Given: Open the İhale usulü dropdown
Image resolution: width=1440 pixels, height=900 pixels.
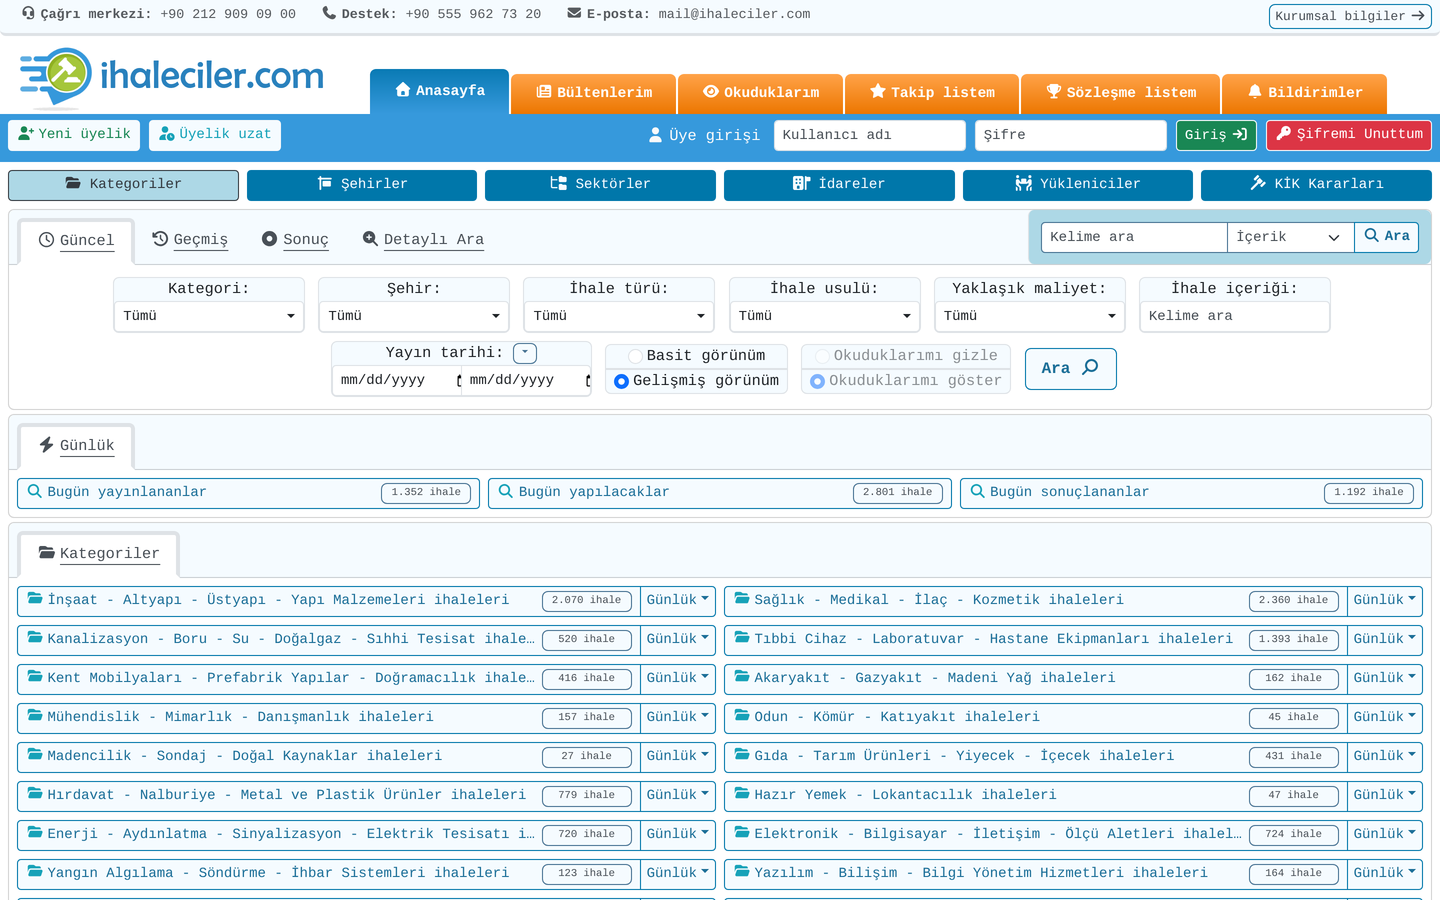Looking at the screenshot, I should (x=824, y=316).
